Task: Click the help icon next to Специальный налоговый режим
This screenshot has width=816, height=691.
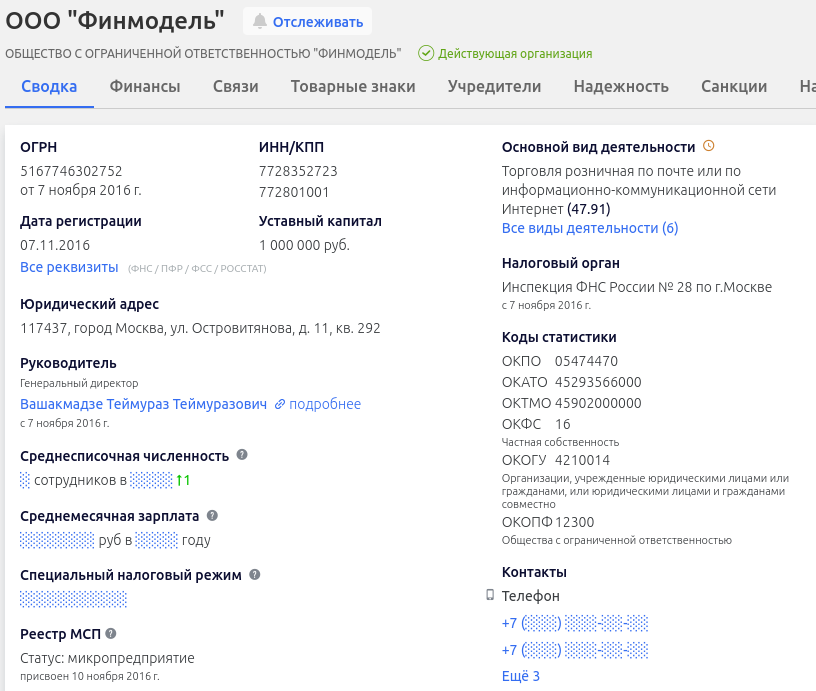Action: 255,575
